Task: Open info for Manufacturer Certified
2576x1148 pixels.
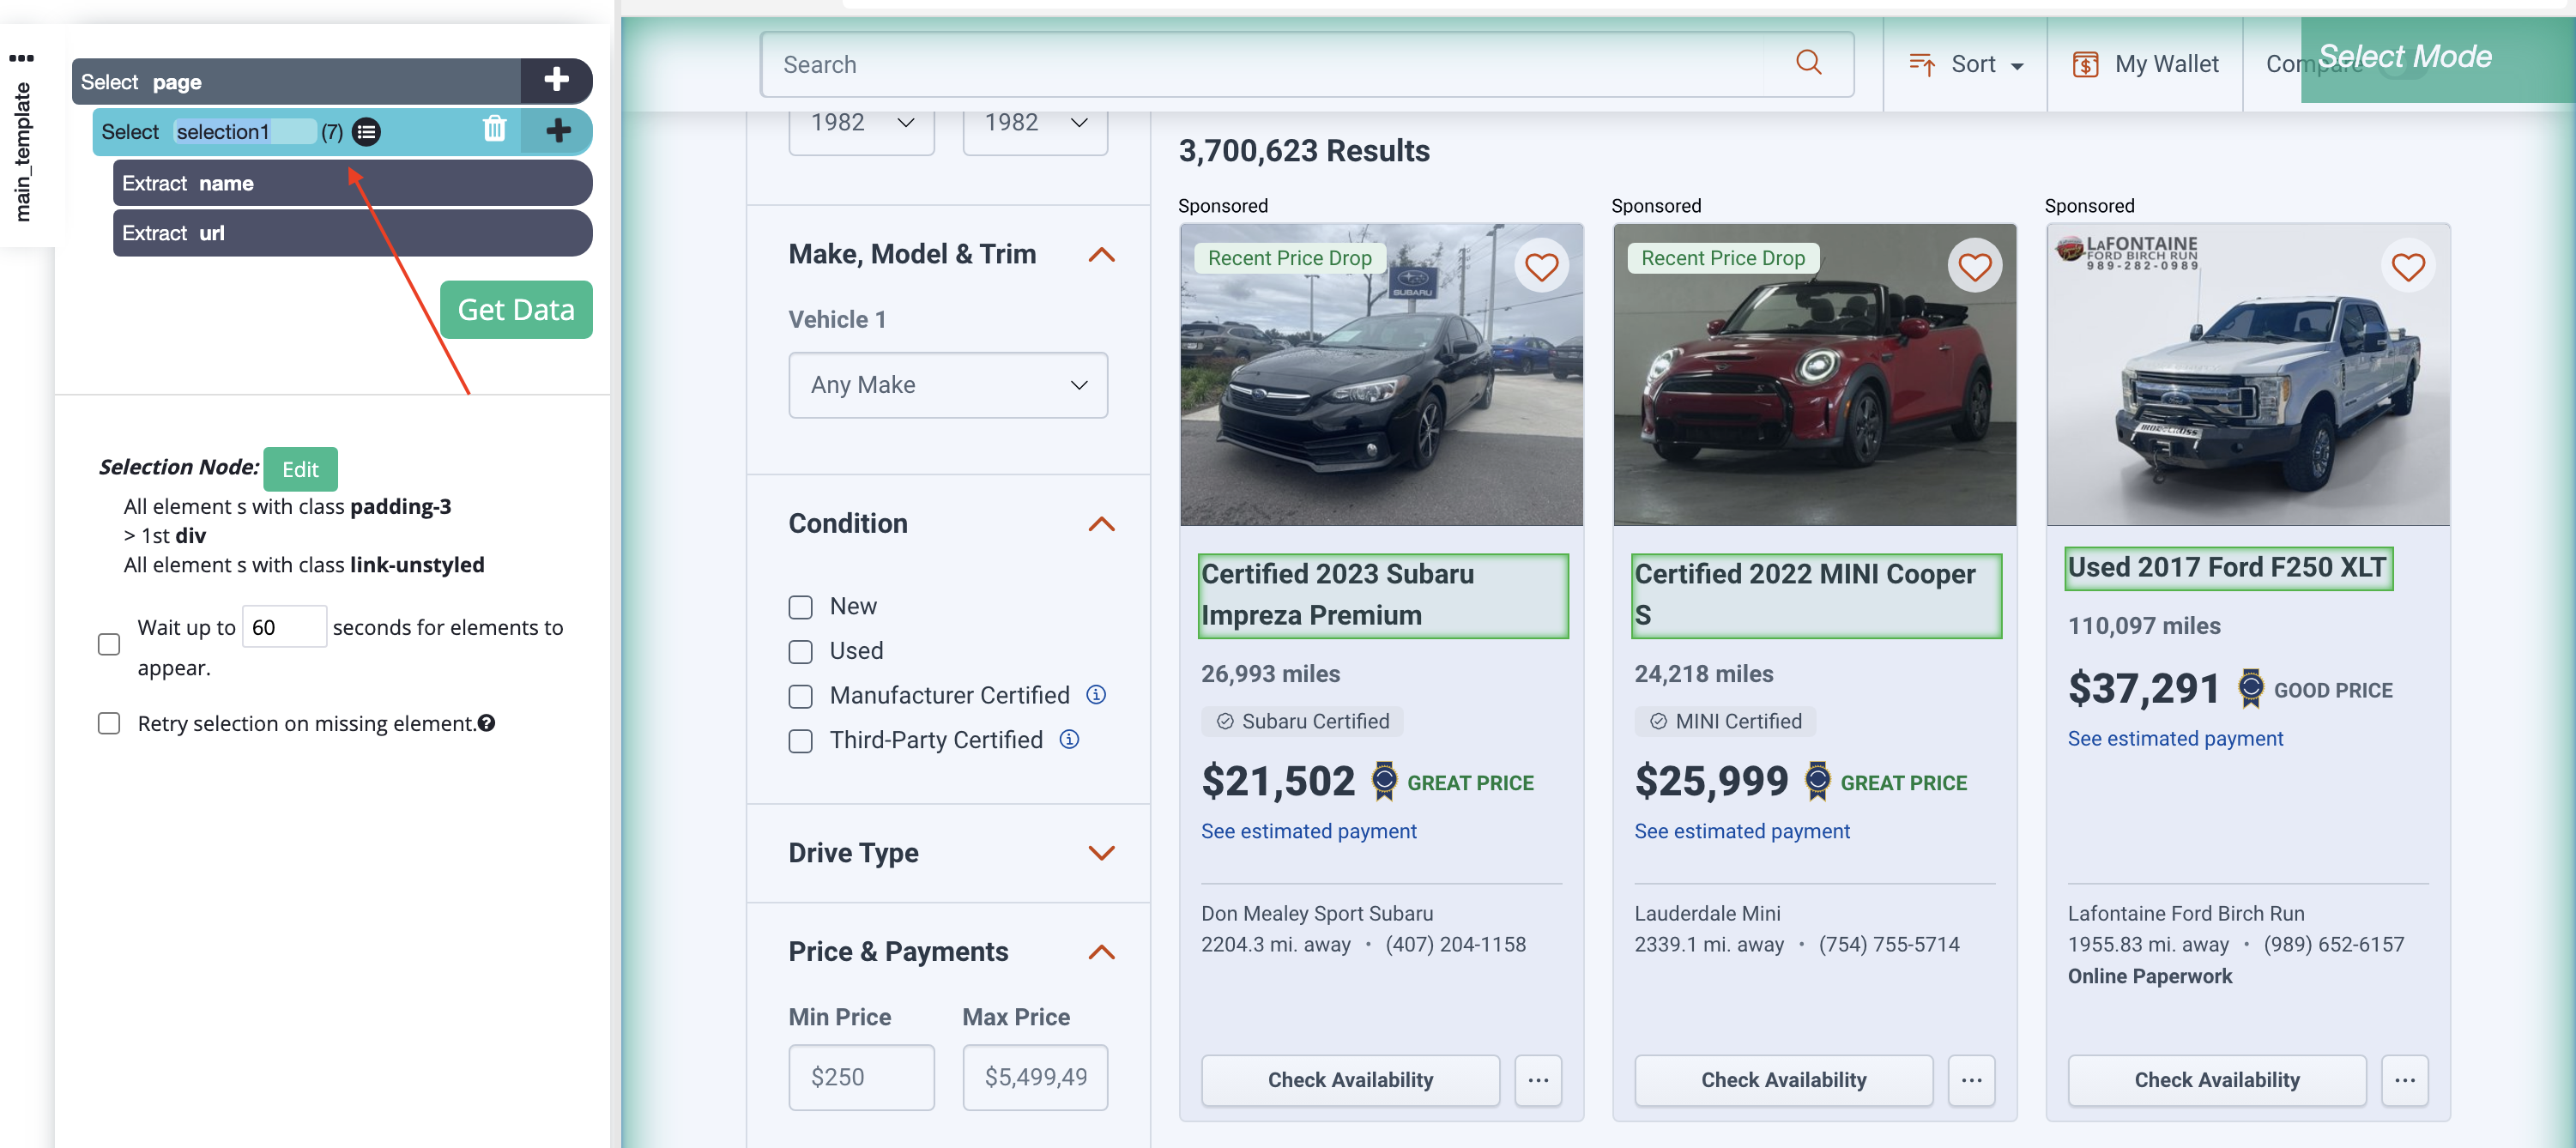Action: 1096,694
